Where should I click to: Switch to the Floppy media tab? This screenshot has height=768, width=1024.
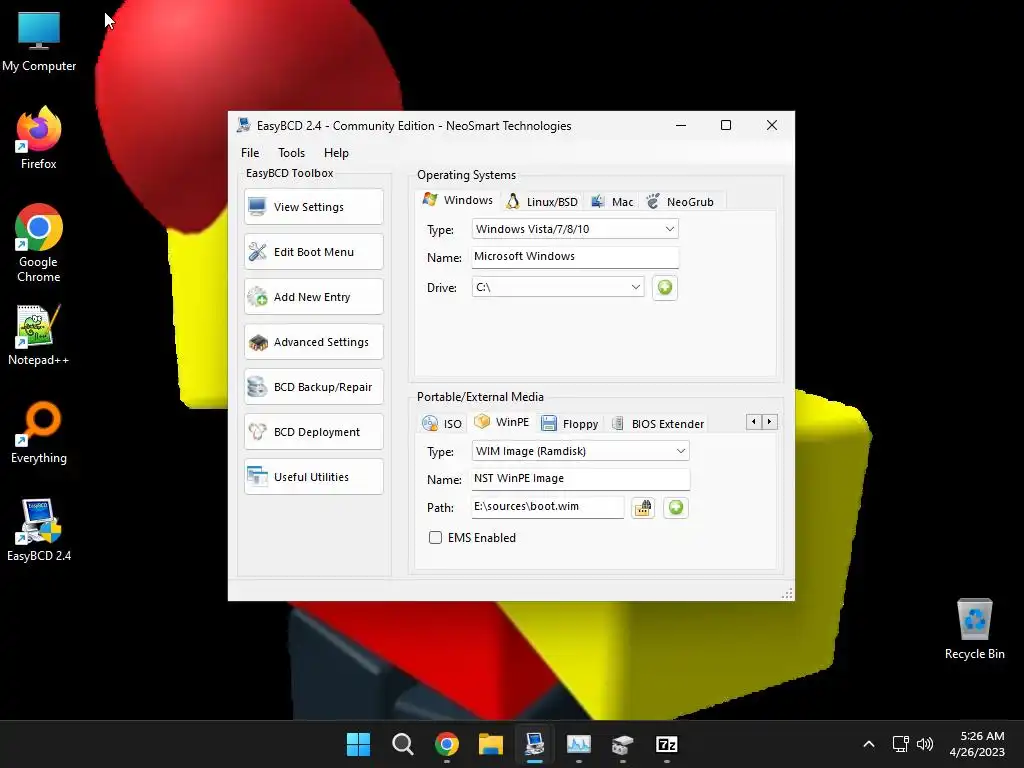click(570, 424)
